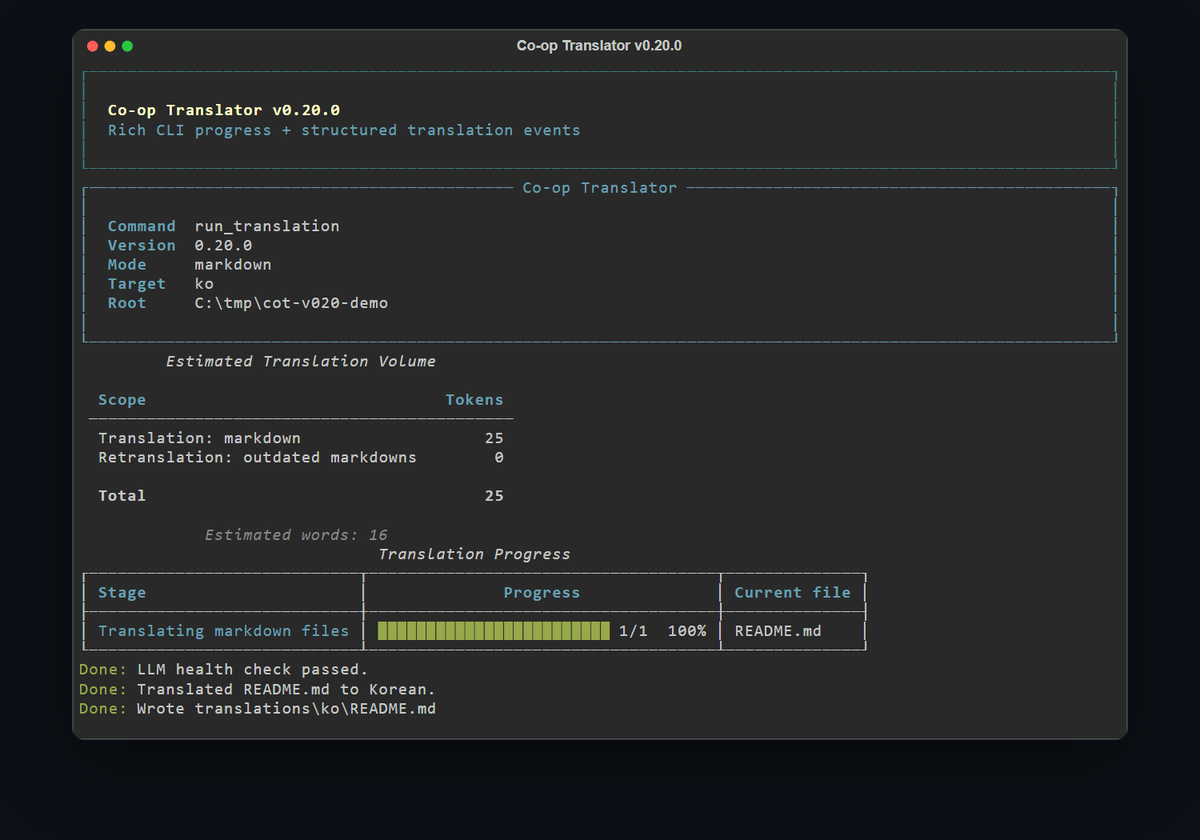Click the Current file column header
This screenshot has height=840, width=1200.
click(x=793, y=592)
